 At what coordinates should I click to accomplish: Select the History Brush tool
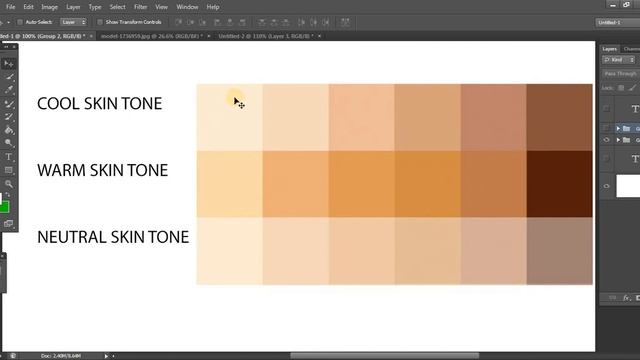[8, 117]
